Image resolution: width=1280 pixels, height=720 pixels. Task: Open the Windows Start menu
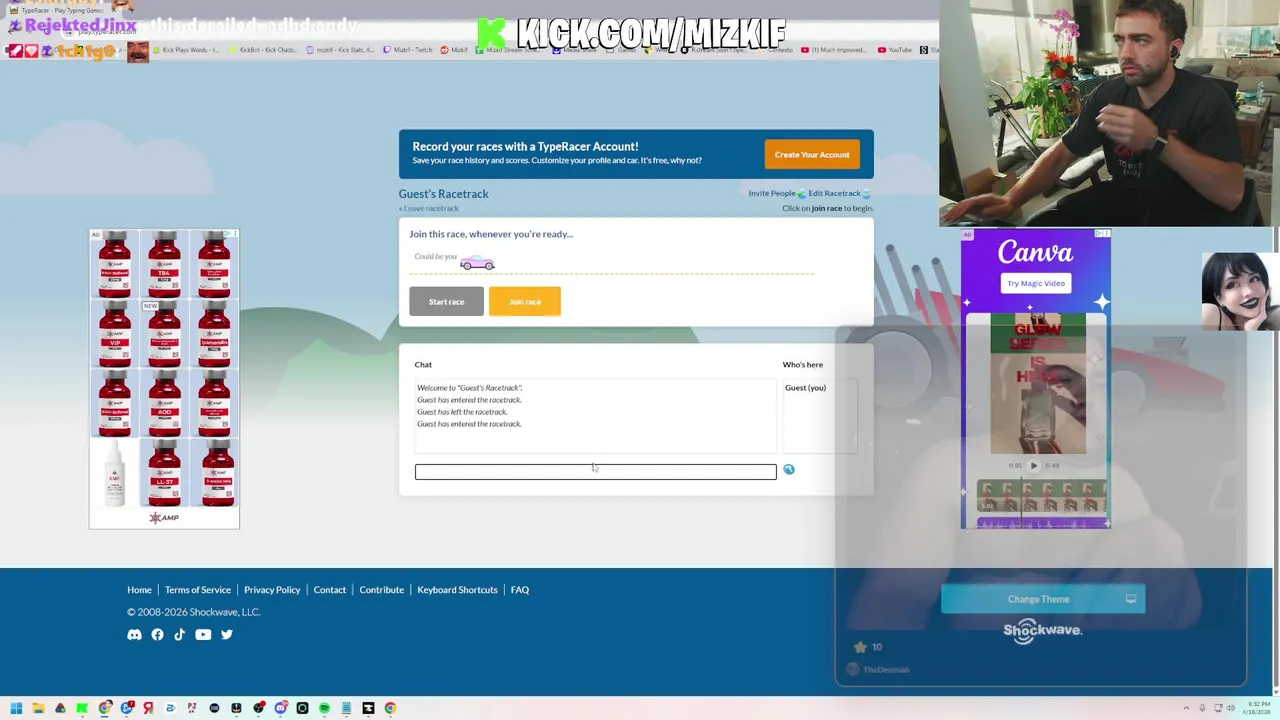tap(16, 708)
